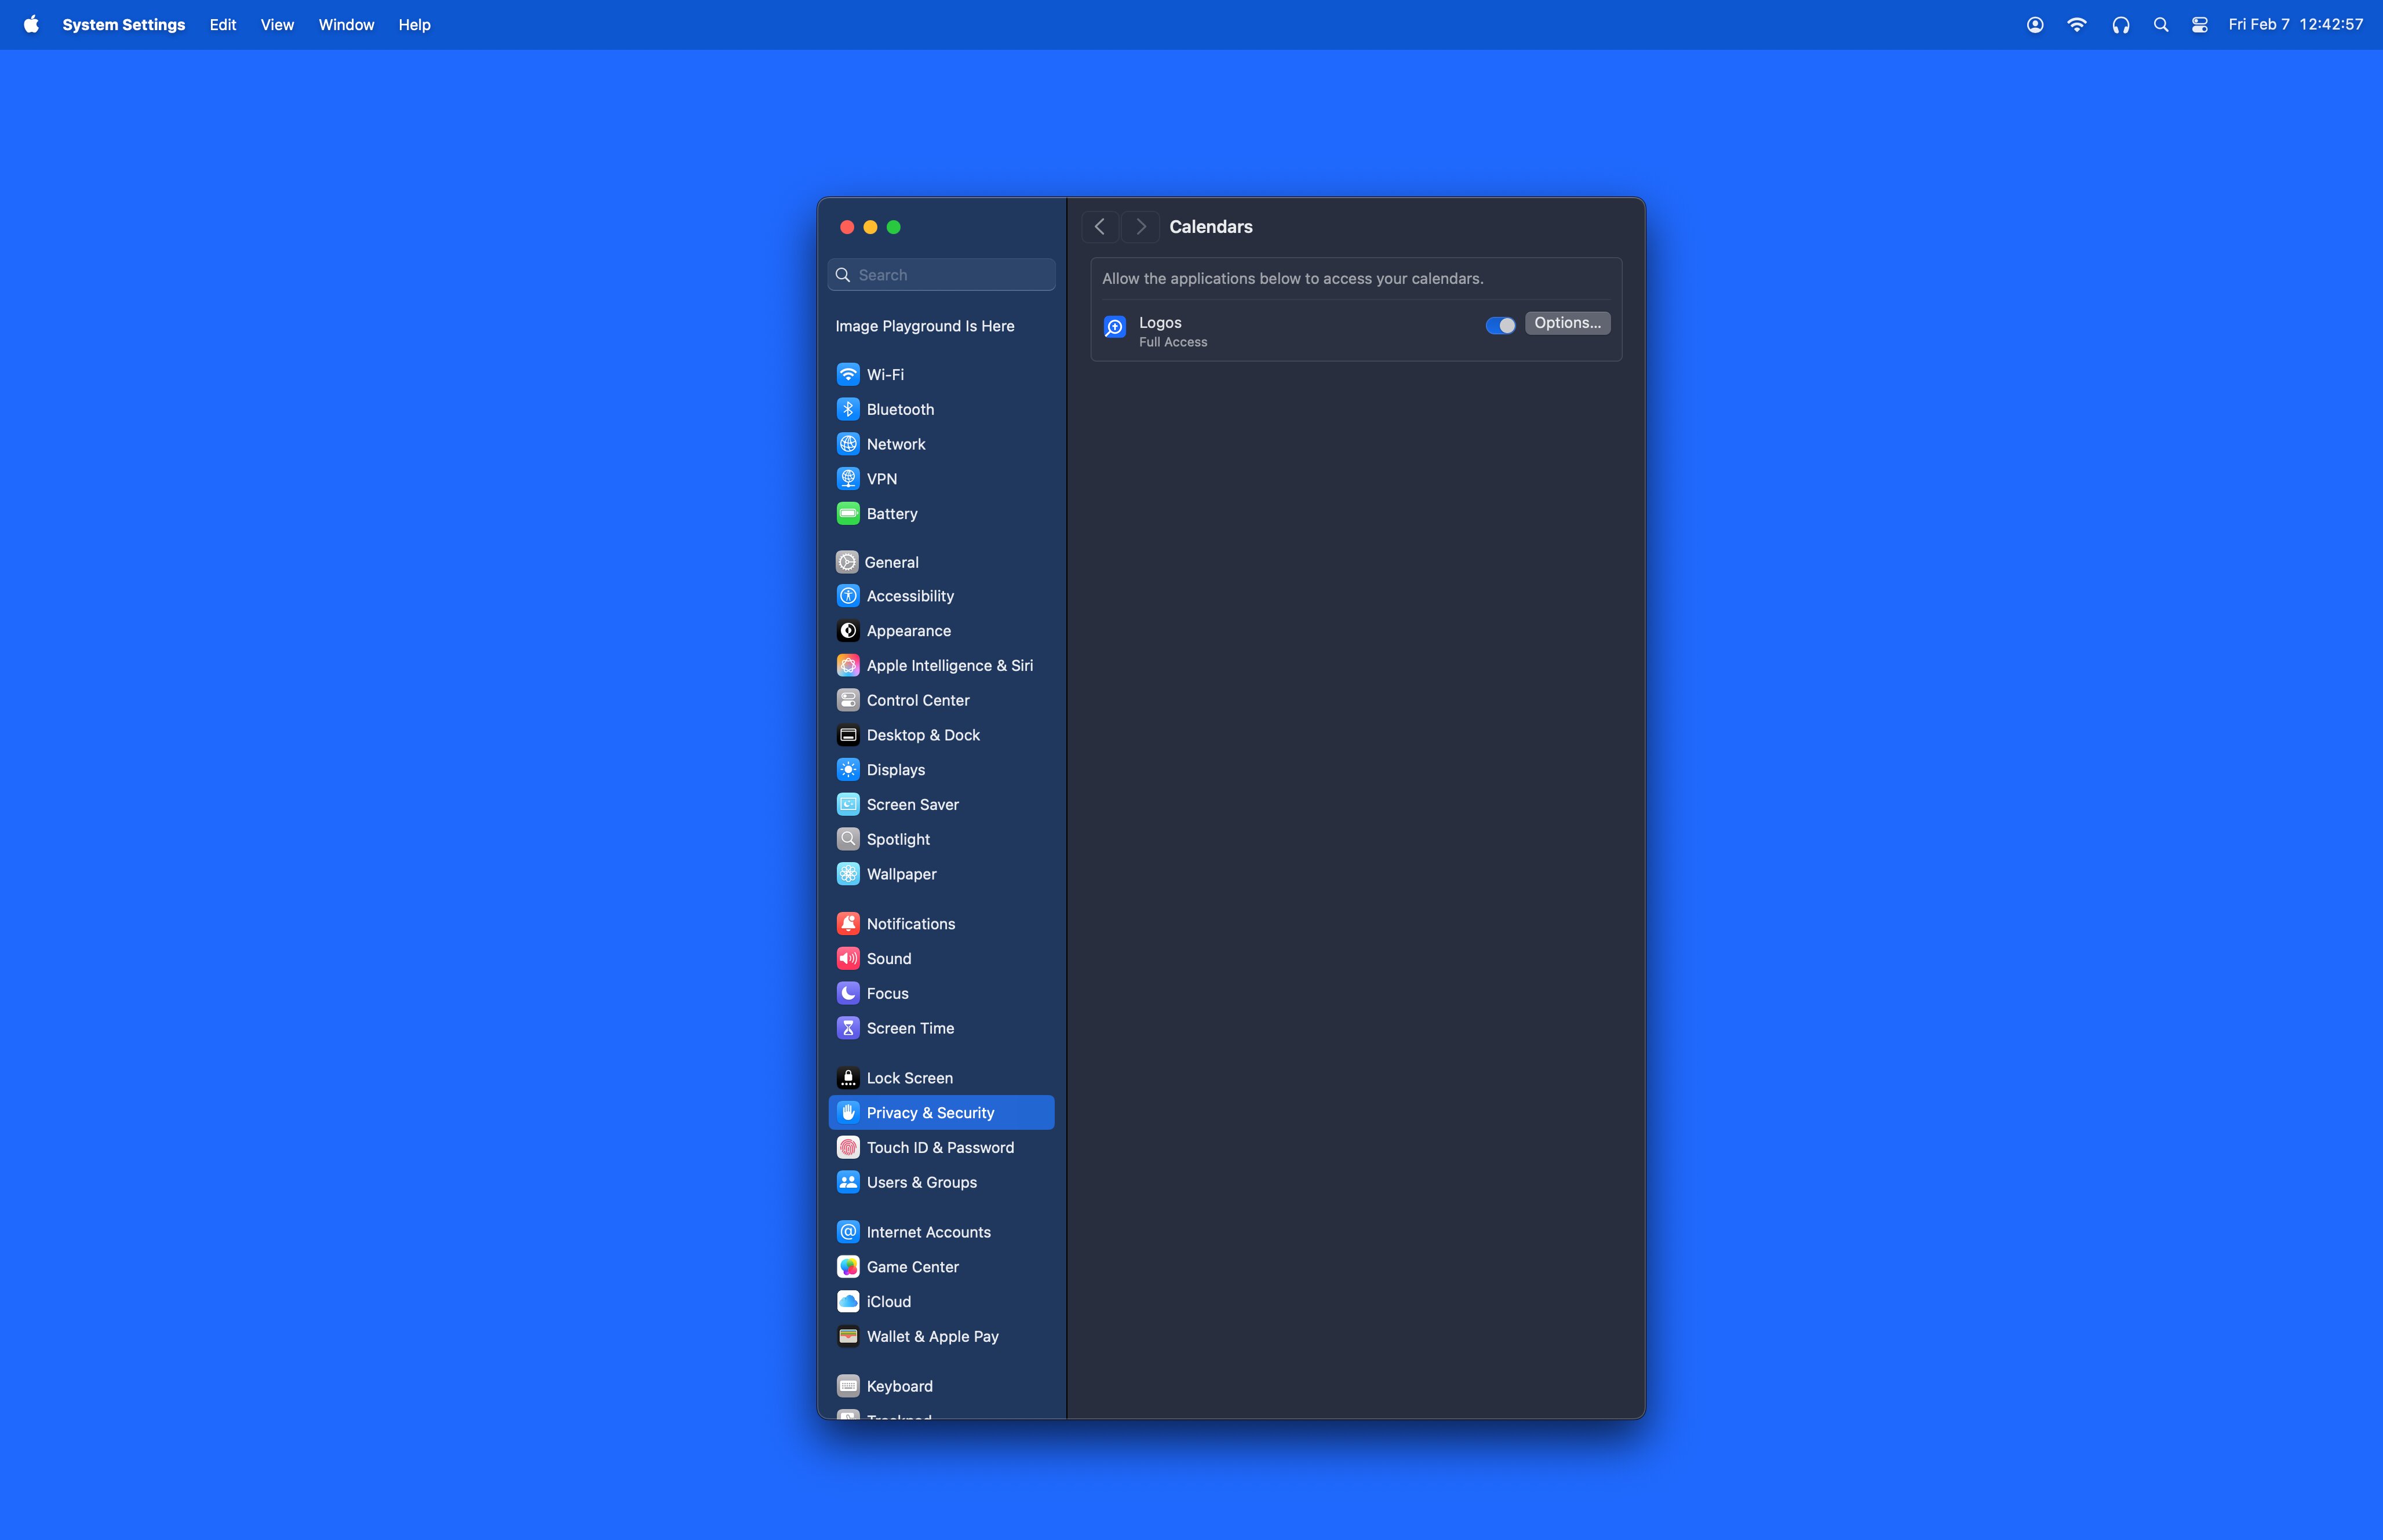Open Bluetooth settings in sidebar
2383x1540 pixels.
tap(941, 409)
